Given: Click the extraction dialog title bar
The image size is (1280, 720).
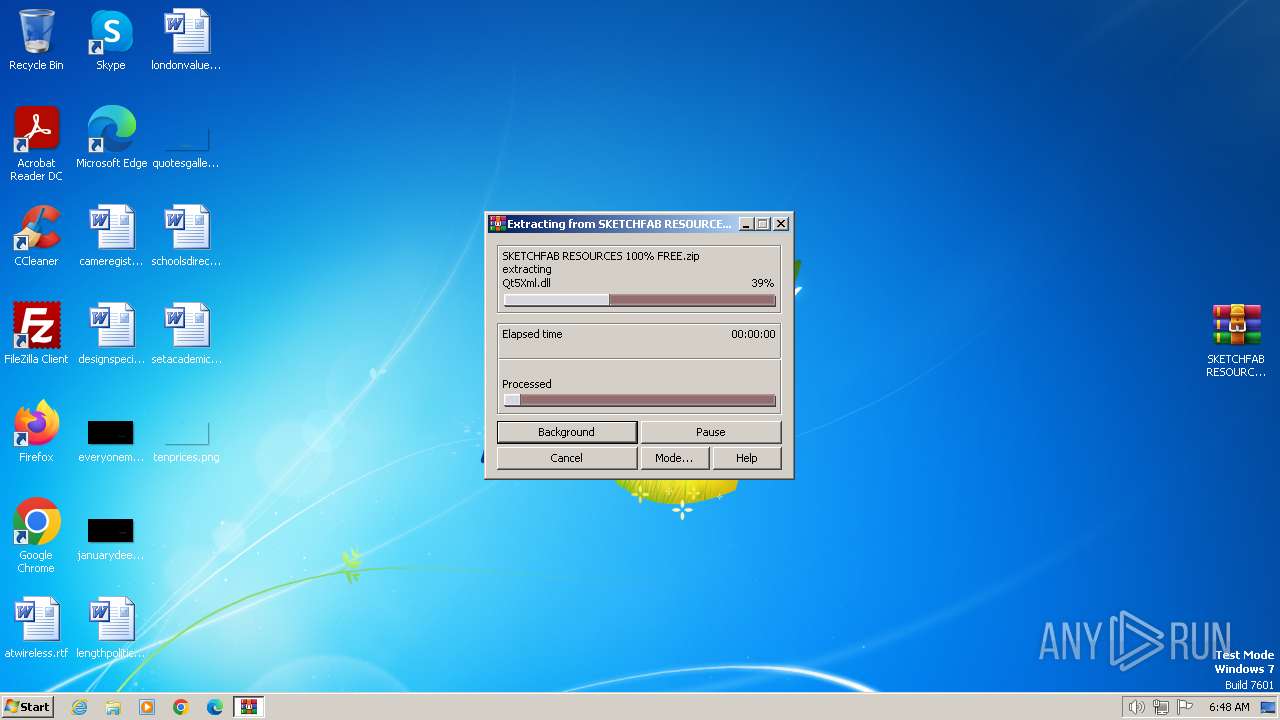Looking at the screenshot, I should [639, 224].
